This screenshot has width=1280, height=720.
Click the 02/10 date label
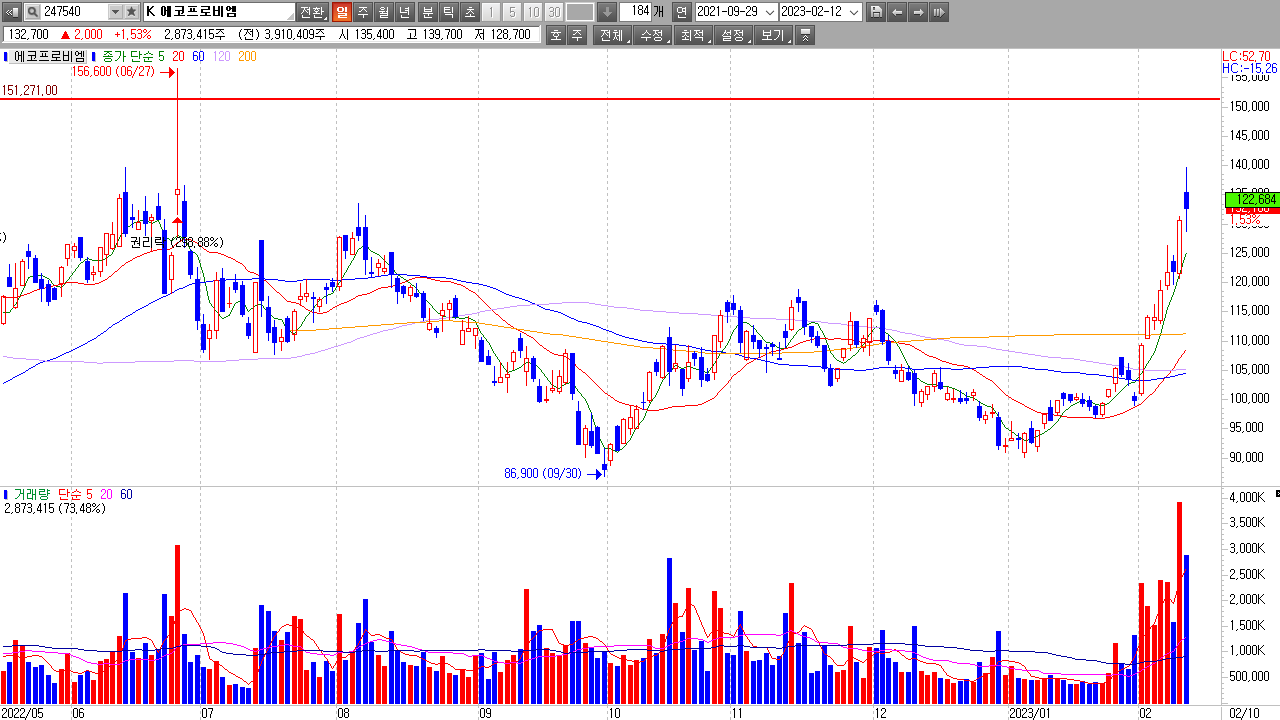1244,713
